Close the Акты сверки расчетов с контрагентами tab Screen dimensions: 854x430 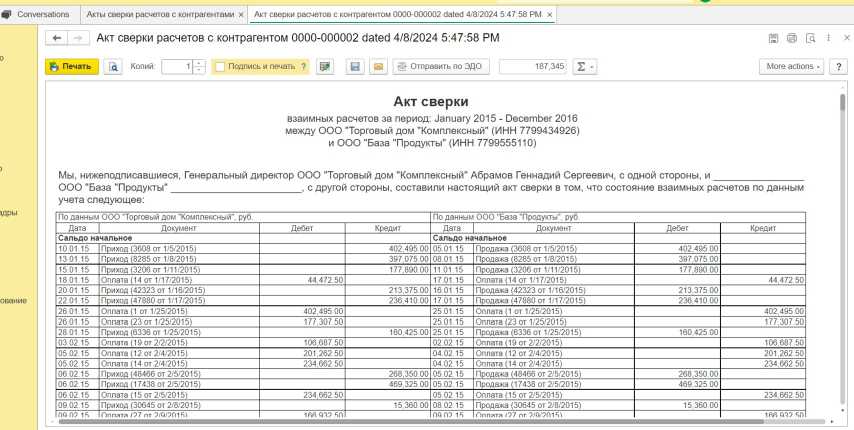(241, 15)
